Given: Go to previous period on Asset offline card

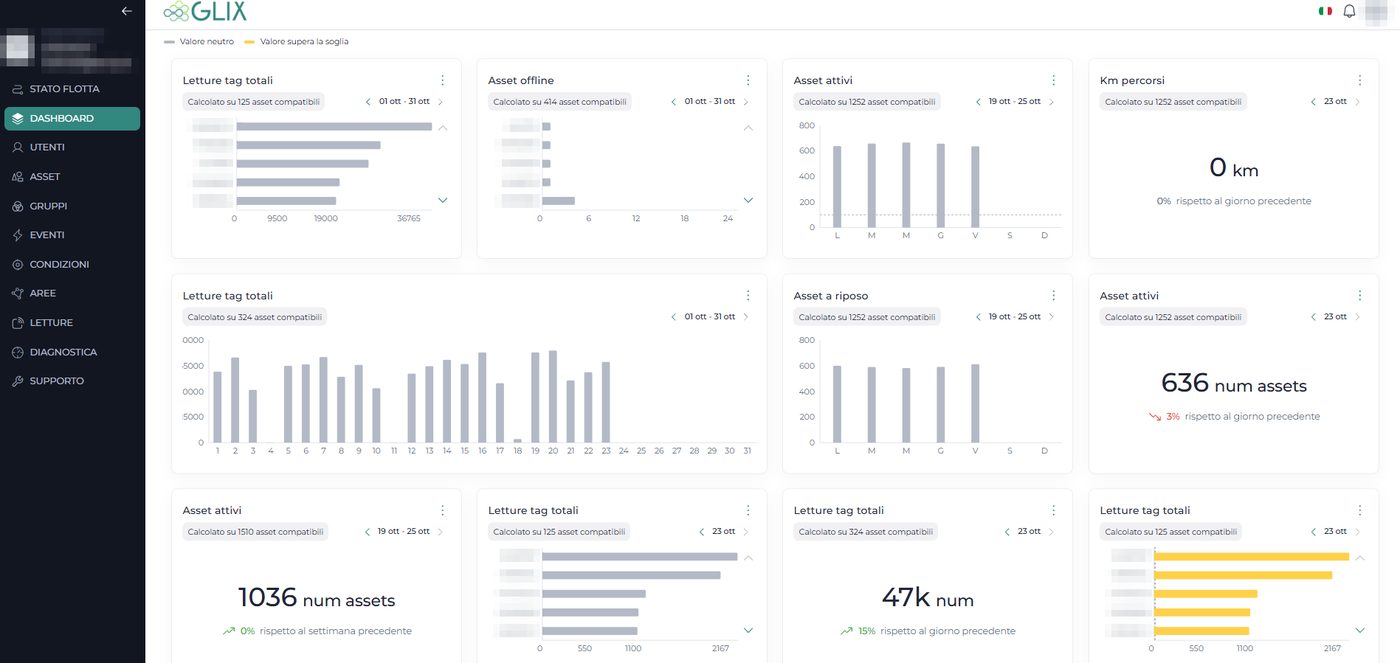Looking at the screenshot, I should point(673,101).
